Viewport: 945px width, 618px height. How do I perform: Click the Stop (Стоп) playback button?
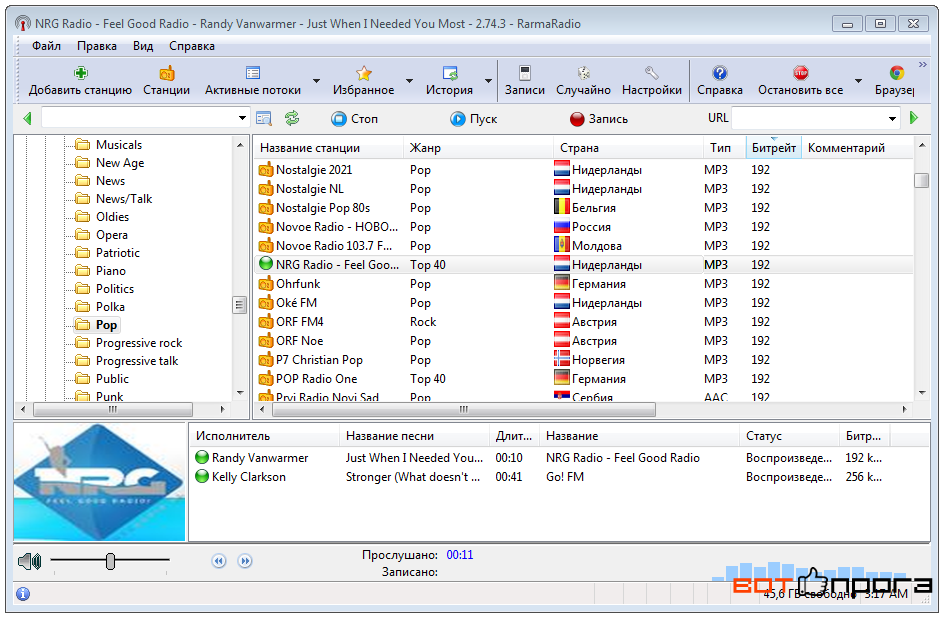[354, 119]
